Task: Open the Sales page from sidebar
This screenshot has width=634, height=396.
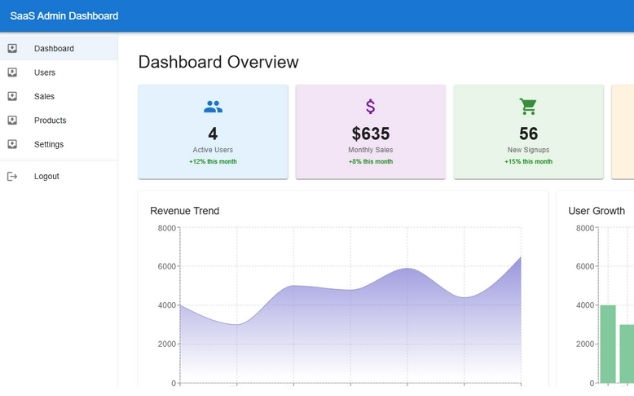Action: pyautogui.click(x=59, y=96)
